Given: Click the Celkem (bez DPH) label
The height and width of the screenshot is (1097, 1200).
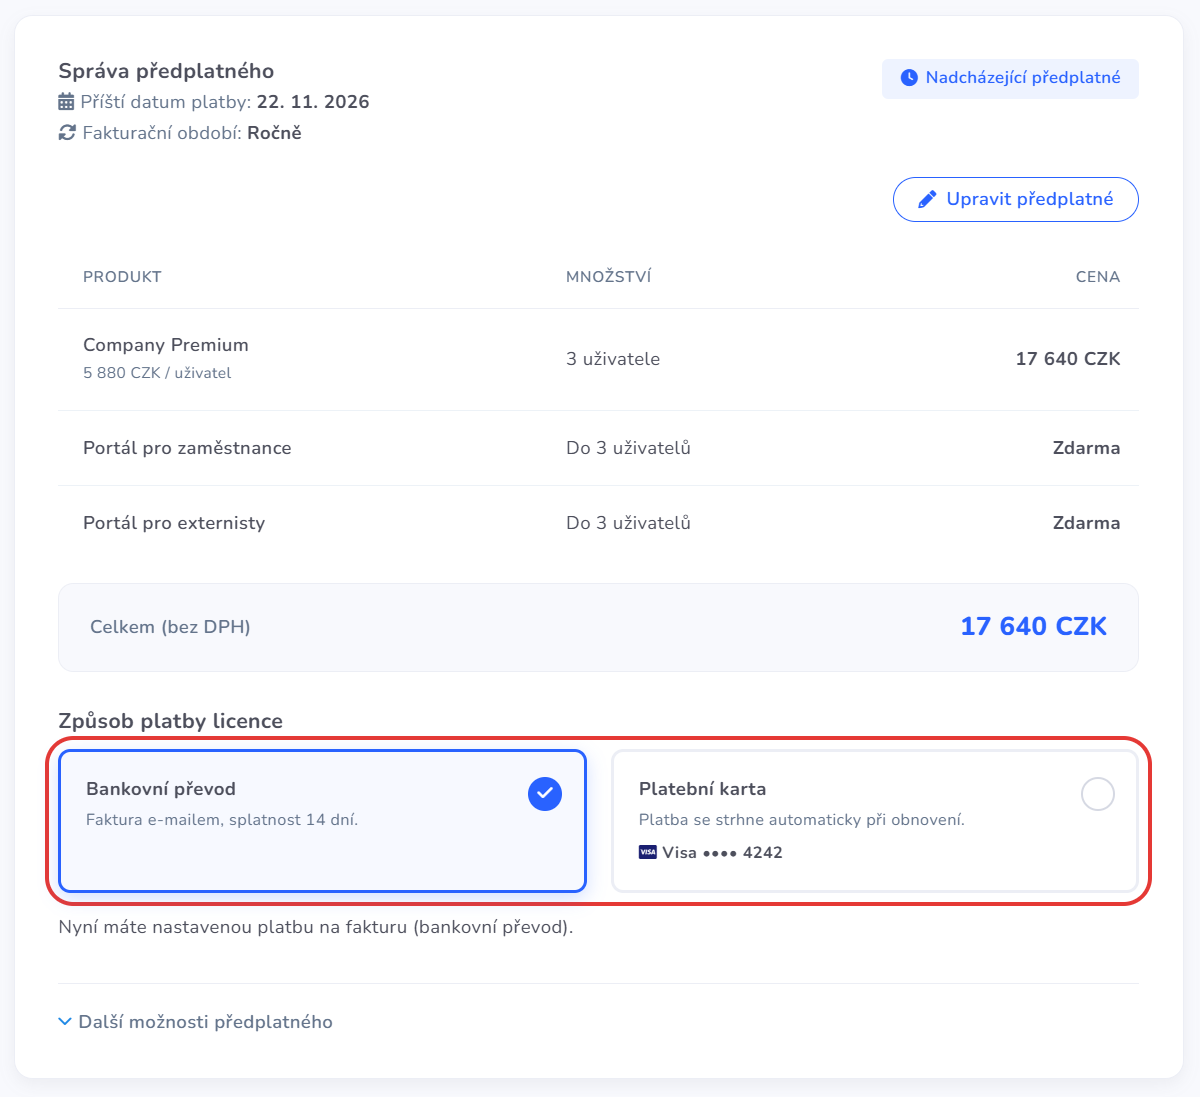Looking at the screenshot, I should click(x=170, y=627).
